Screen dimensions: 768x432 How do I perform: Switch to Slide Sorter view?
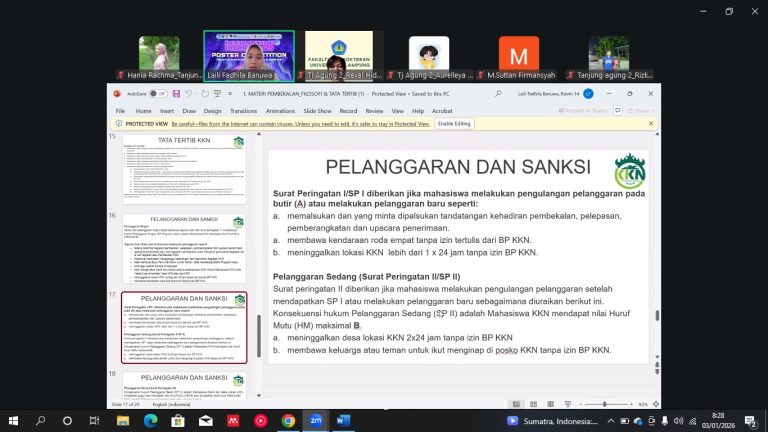pyautogui.click(x=531, y=404)
